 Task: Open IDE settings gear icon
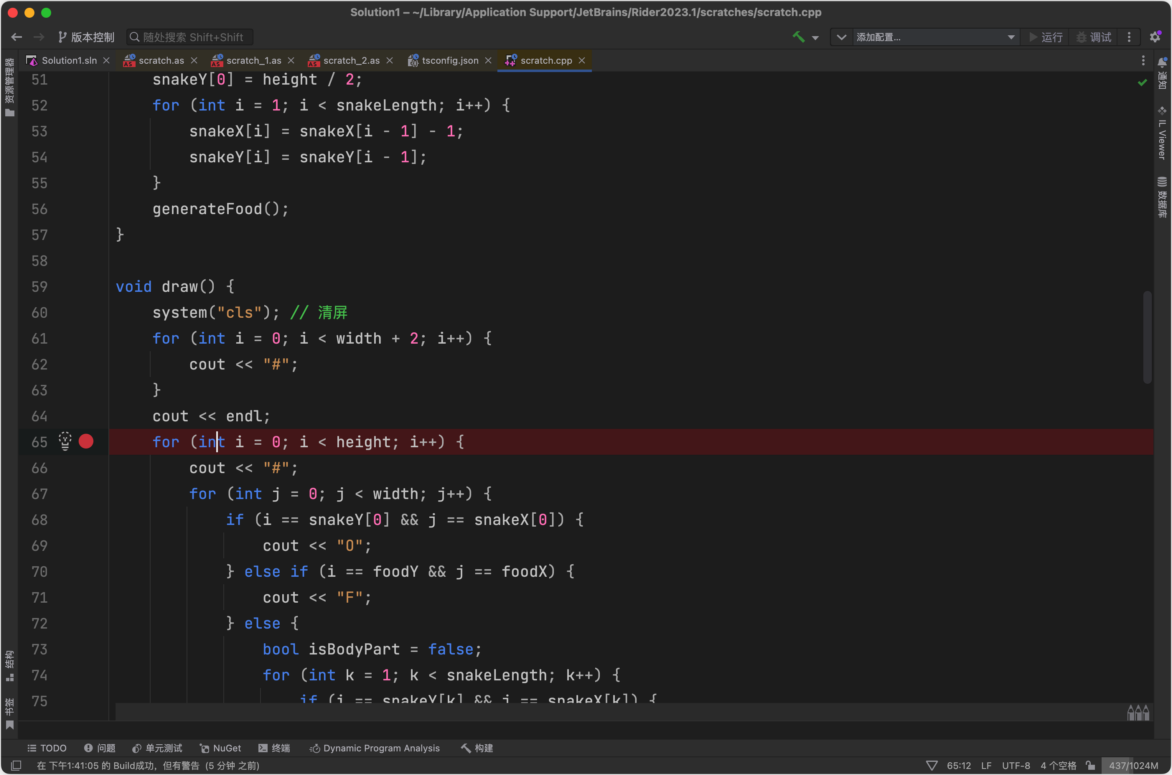click(x=1156, y=37)
